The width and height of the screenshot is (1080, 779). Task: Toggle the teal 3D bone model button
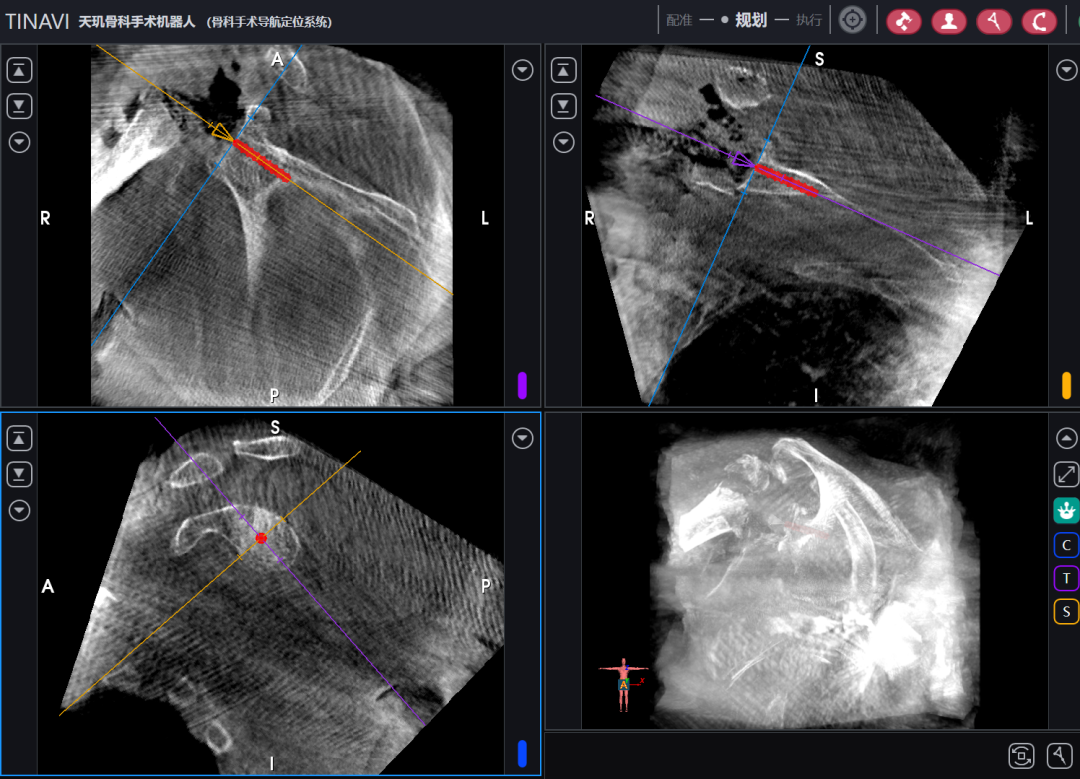pos(1066,511)
